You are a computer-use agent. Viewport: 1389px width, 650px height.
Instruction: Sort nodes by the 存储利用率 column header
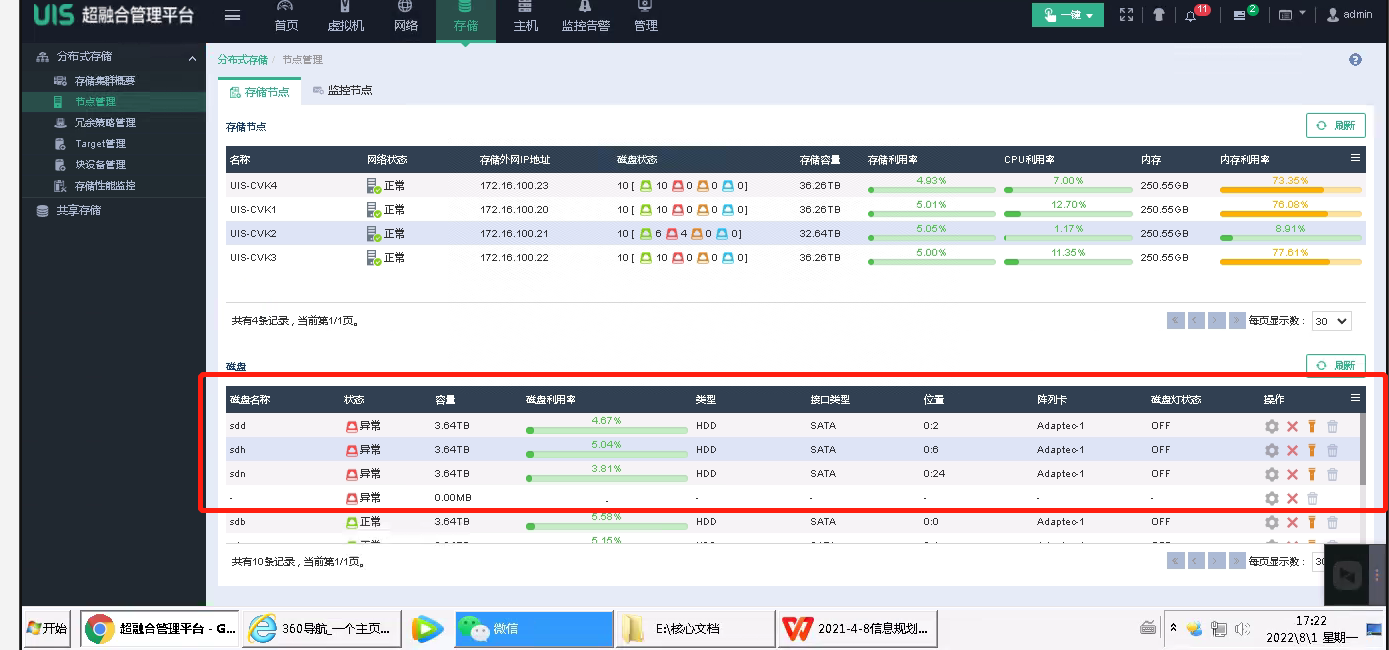click(x=893, y=160)
